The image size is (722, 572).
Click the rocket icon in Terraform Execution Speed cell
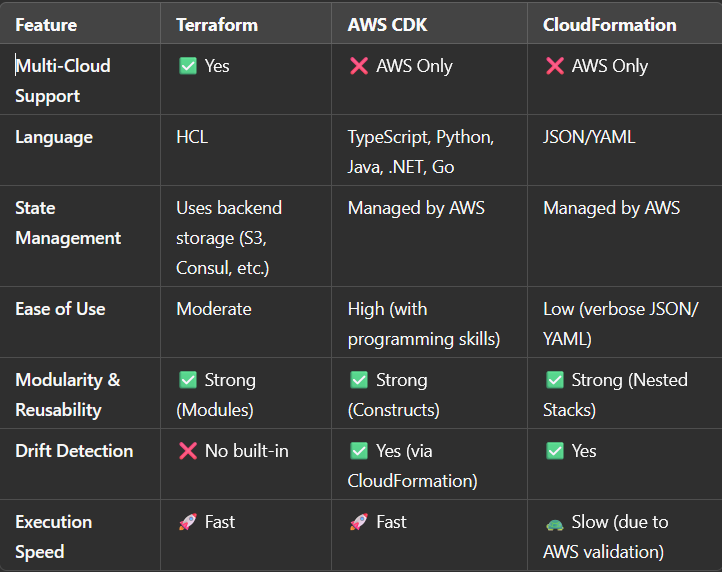coord(186,522)
